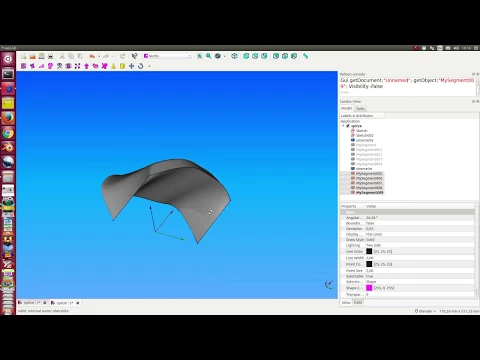The height and width of the screenshot is (360, 480).
Task: Activate the measure distance ruler icon
Action: [305, 56]
